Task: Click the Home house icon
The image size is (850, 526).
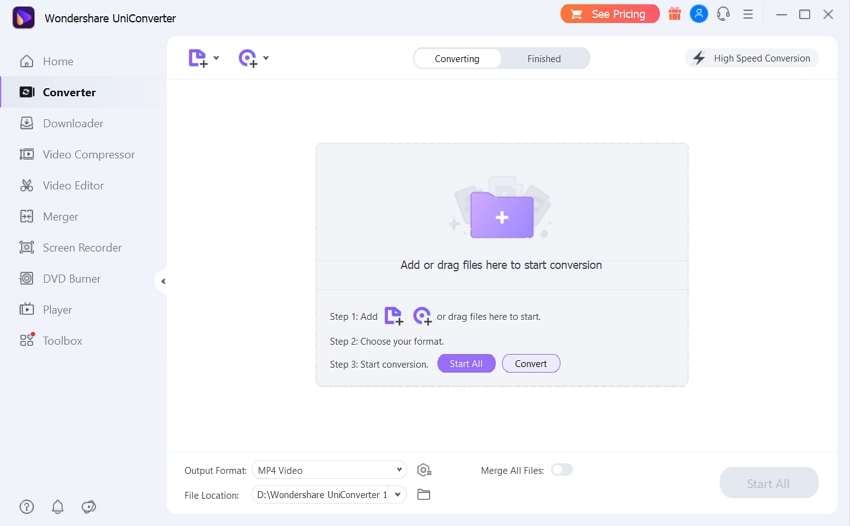Action: (x=27, y=61)
